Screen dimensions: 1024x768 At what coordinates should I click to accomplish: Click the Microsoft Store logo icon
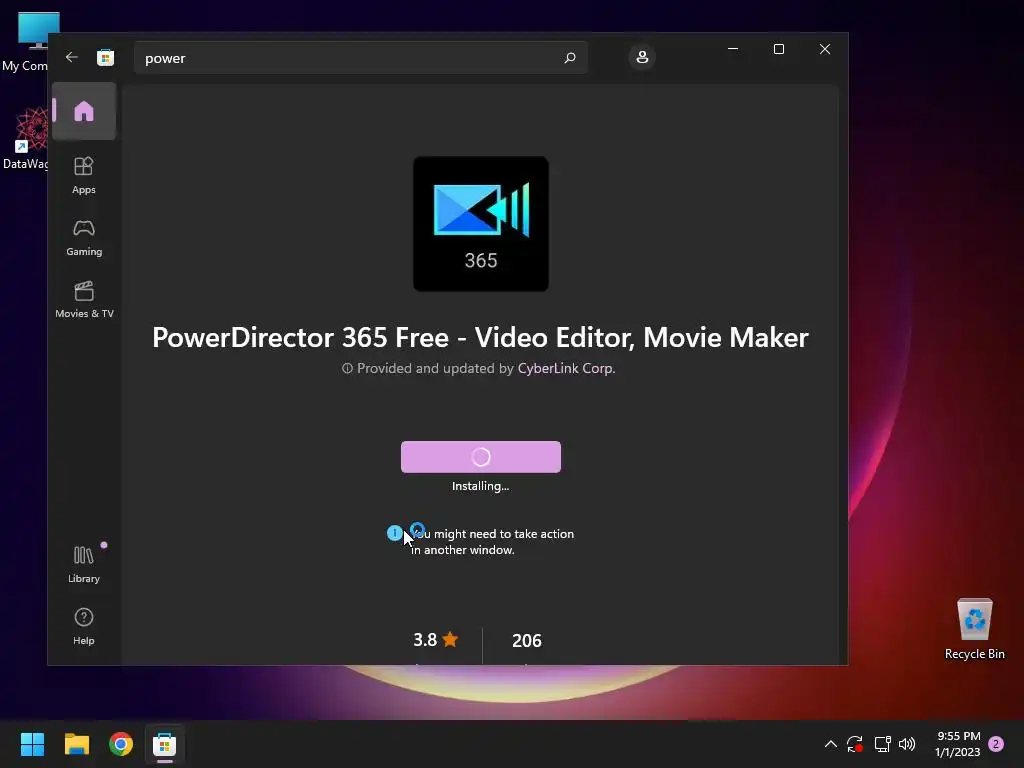105,57
